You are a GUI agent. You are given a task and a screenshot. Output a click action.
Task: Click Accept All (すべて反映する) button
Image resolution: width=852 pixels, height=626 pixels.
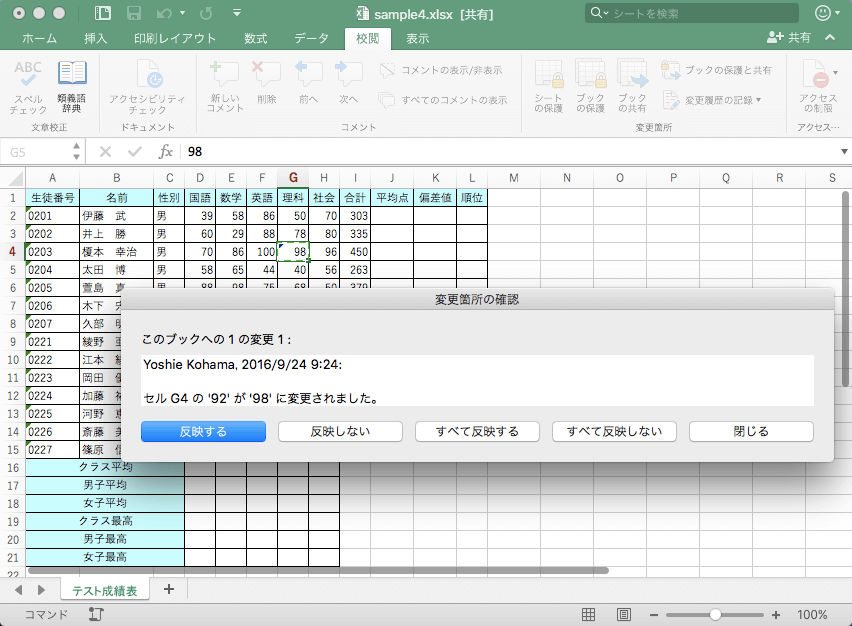pyautogui.click(x=477, y=431)
